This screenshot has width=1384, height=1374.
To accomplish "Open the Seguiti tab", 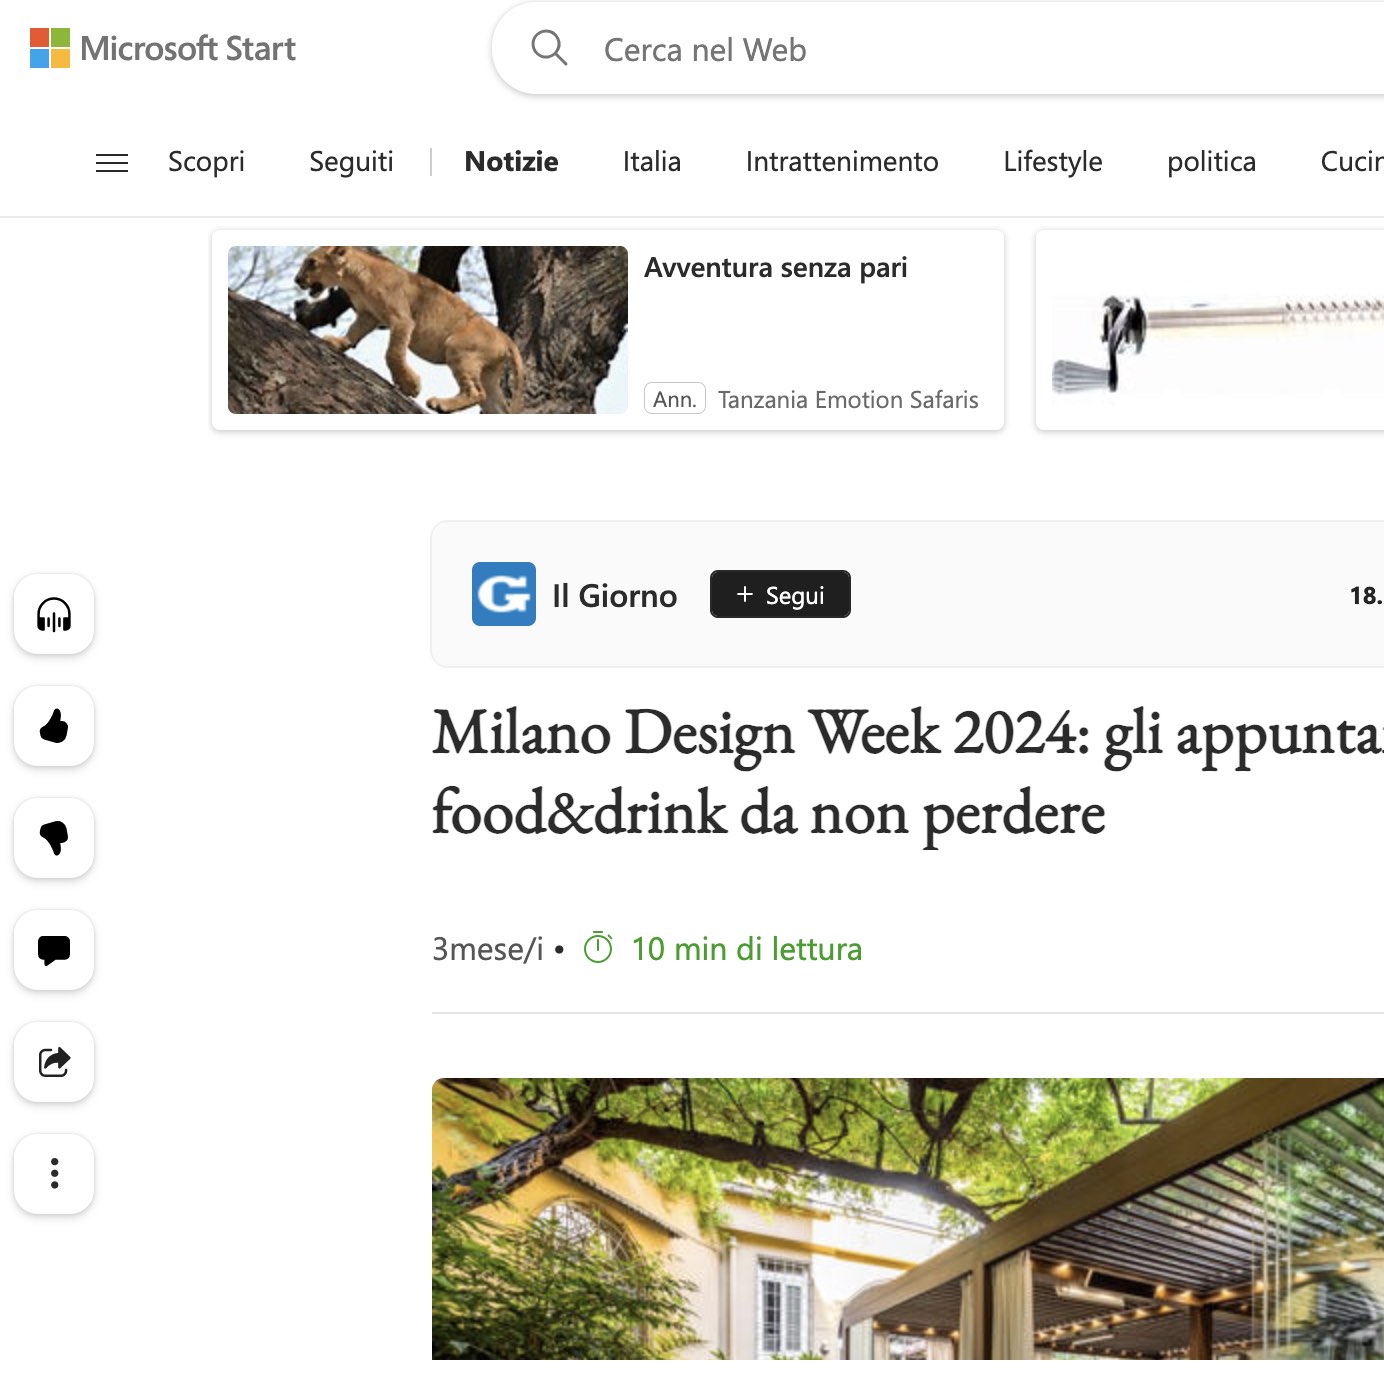I will (351, 162).
